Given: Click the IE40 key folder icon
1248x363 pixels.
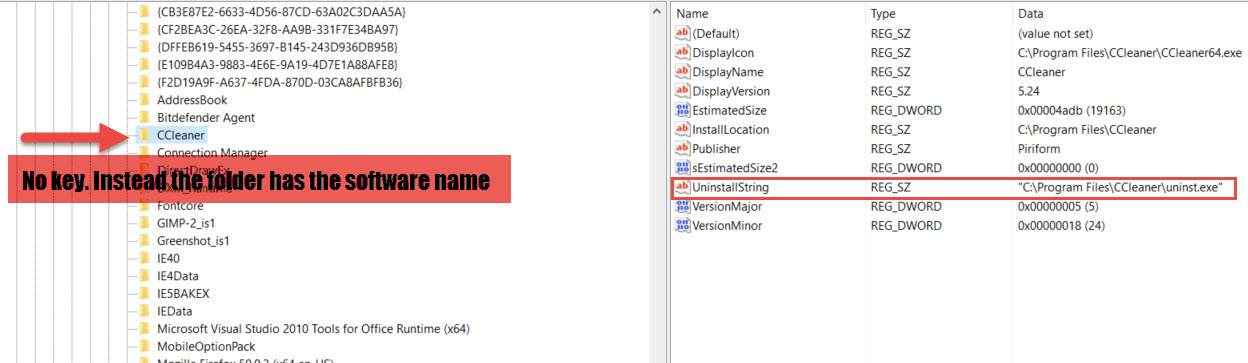Looking at the screenshot, I should (144, 258).
